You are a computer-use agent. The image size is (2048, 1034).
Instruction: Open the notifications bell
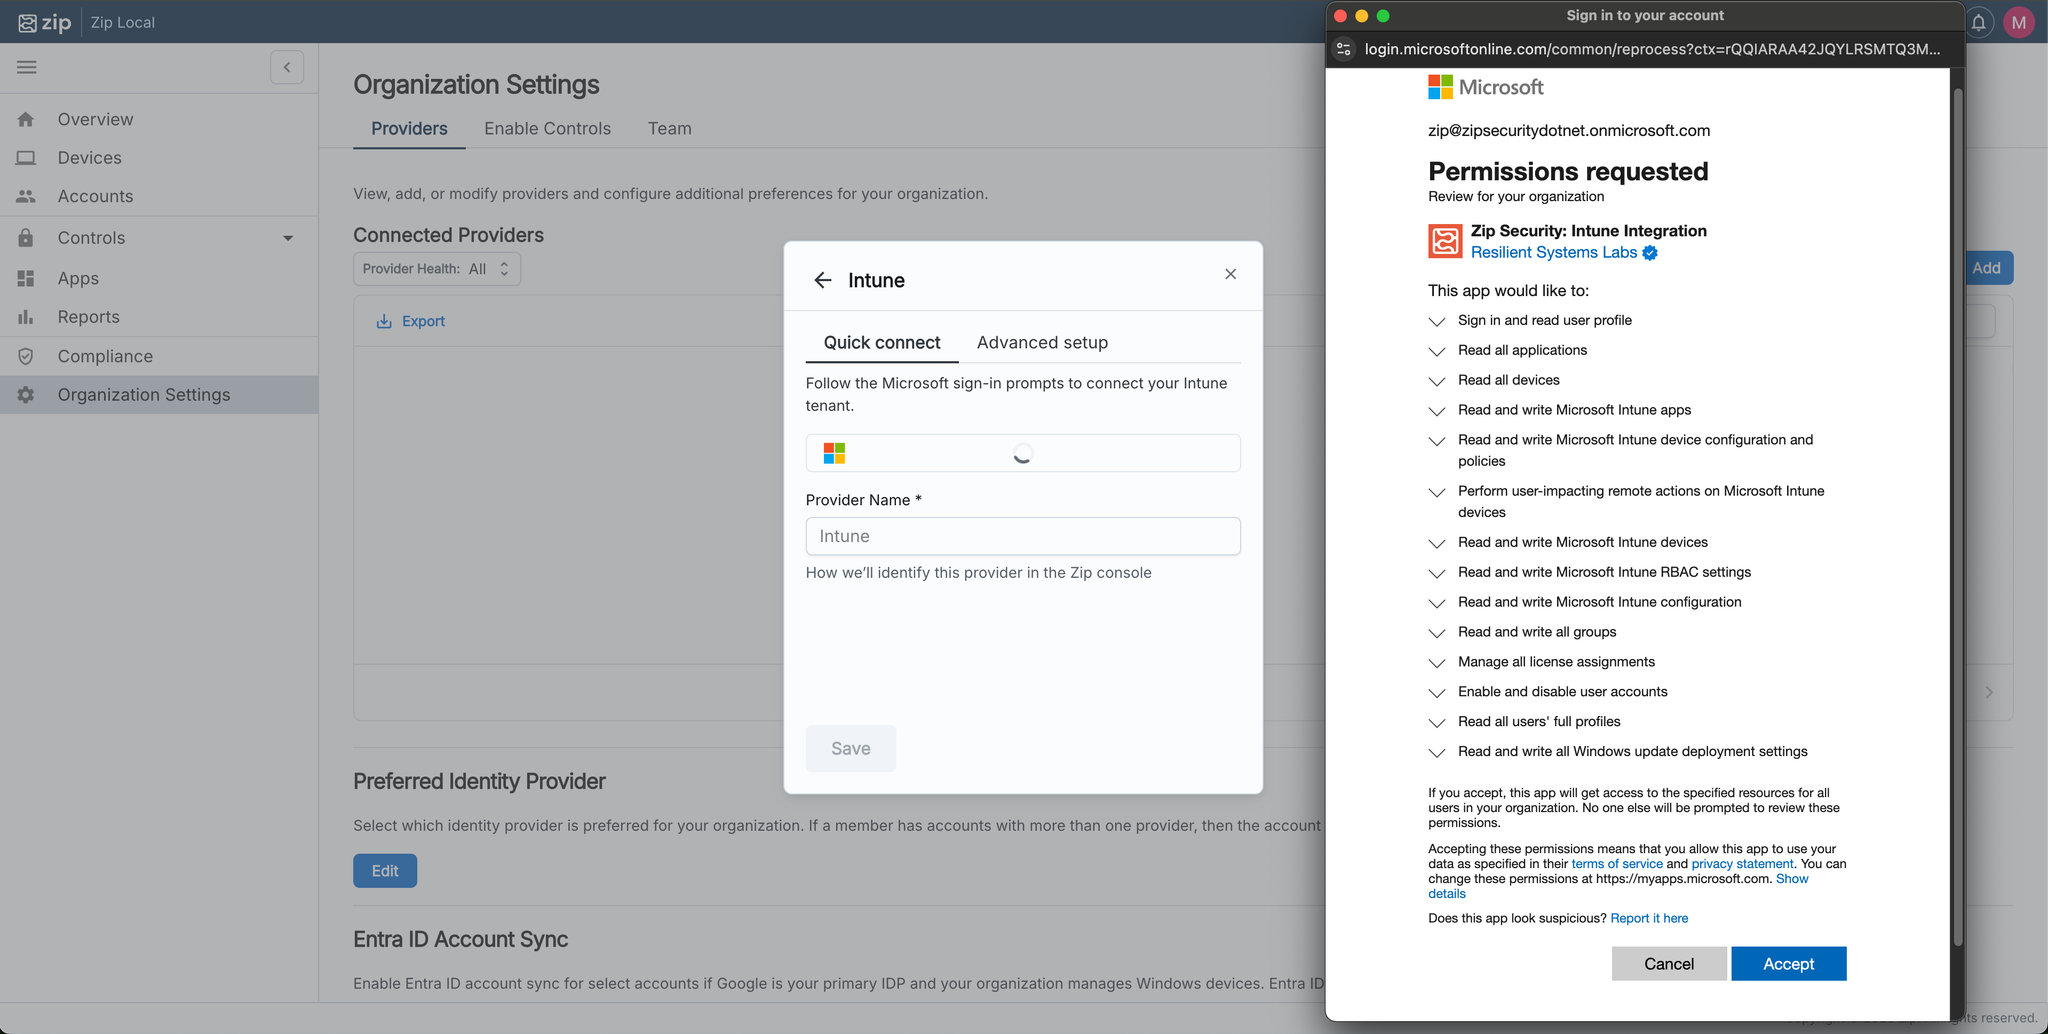(x=1978, y=22)
